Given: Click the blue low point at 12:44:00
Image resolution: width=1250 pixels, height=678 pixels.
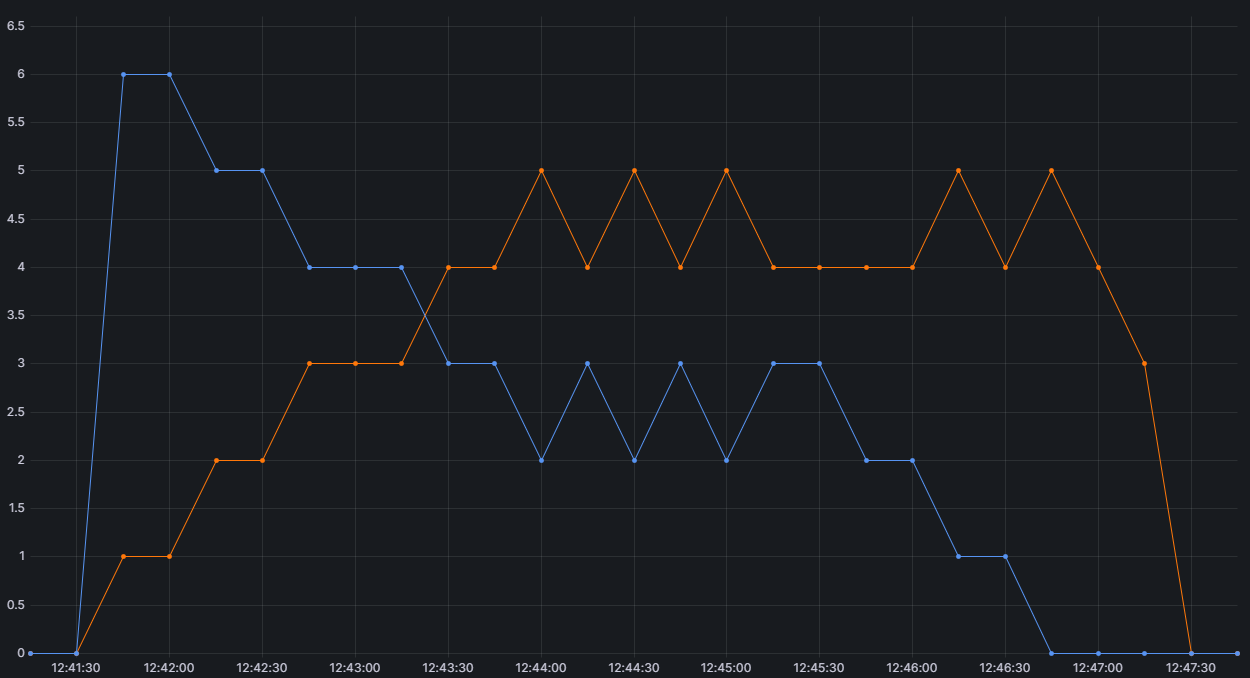Looking at the screenshot, I should [541, 460].
